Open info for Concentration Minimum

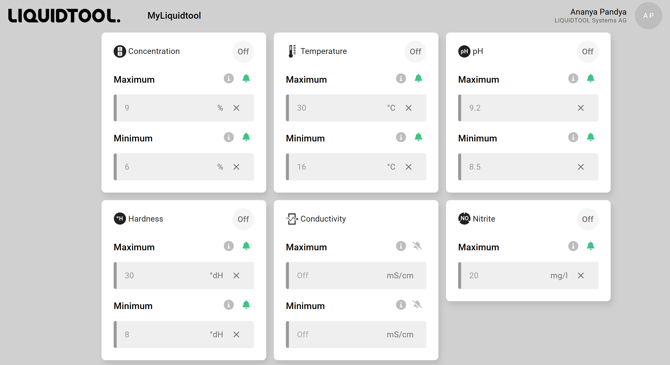(x=229, y=137)
